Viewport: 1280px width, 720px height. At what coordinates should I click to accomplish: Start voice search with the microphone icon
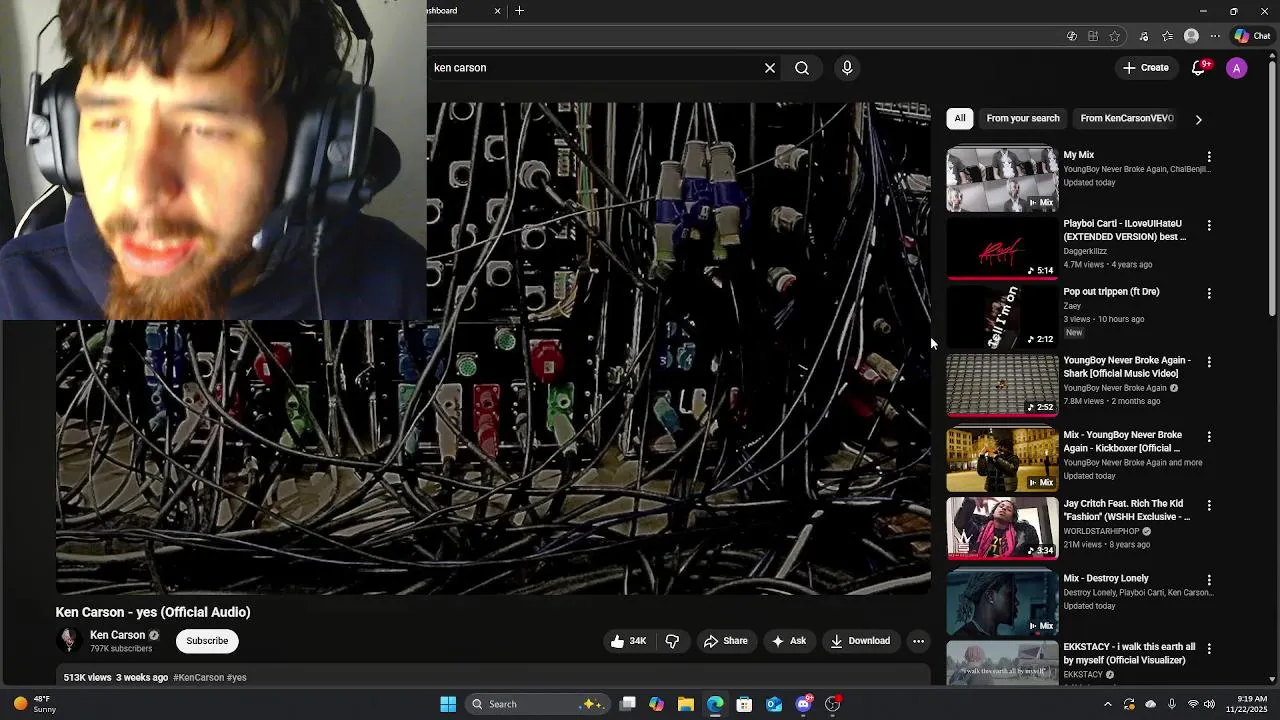tap(847, 68)
